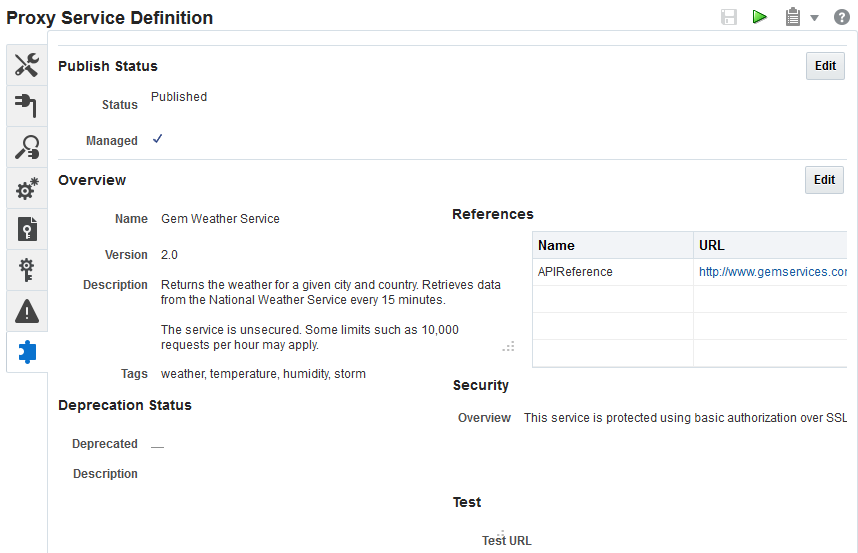Open the General Configuration tools tab
The height and width of the screenshot is (553, 858).
(27, 65)
